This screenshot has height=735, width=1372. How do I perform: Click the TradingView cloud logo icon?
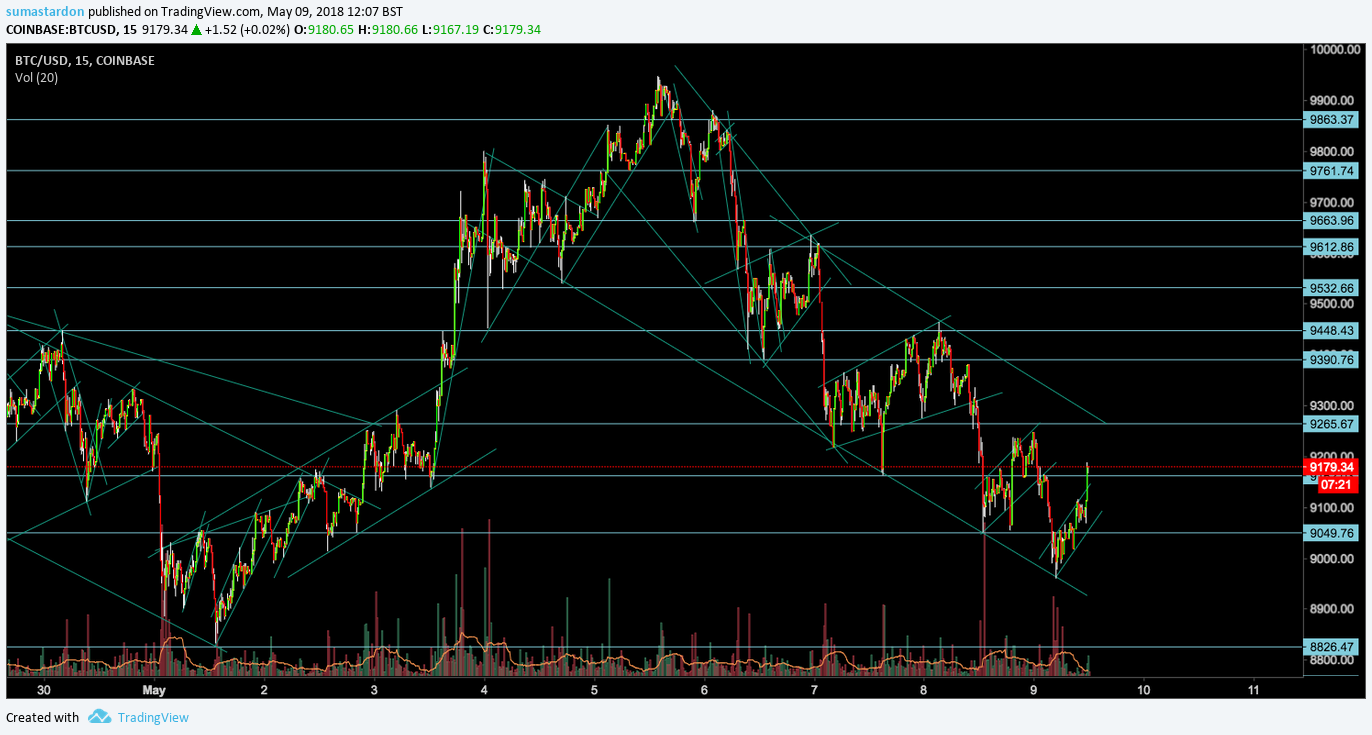(99, 717)
